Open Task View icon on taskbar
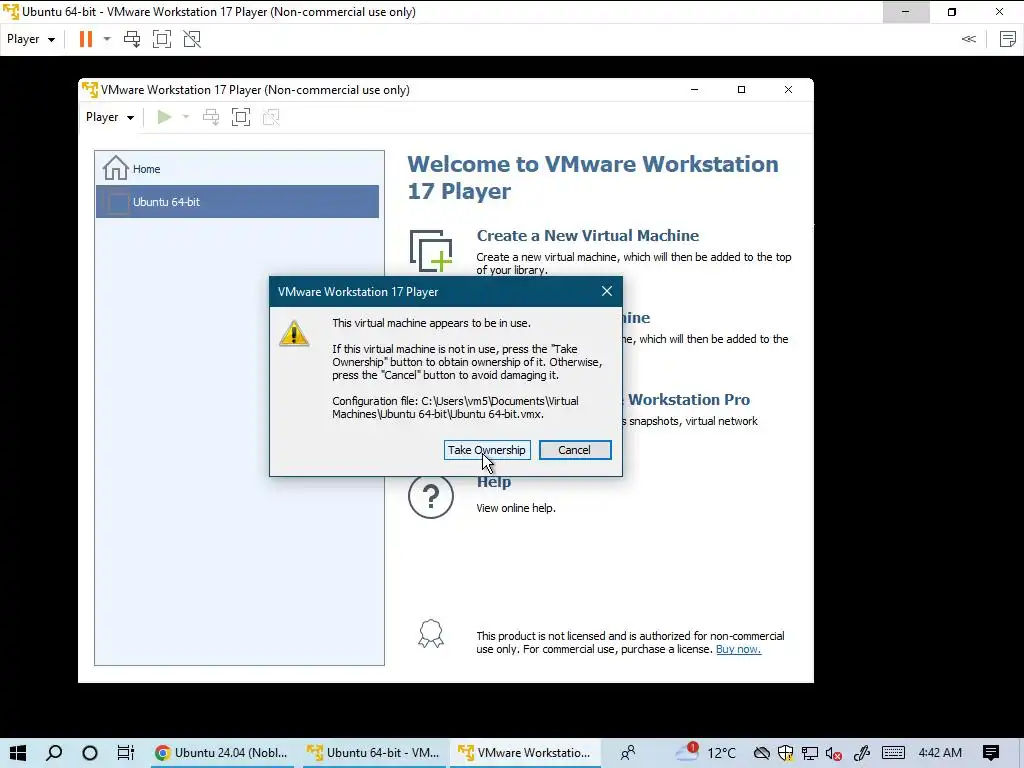The width and height of the screenshot is (1024, 768). (x=125, y=753)
